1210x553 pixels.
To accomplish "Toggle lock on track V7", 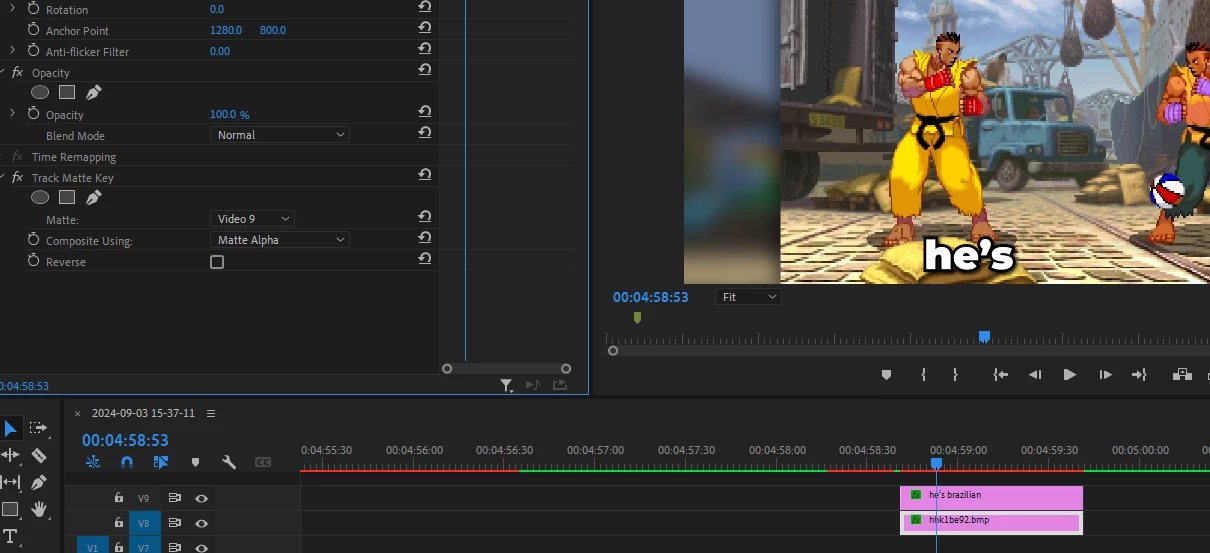I will pyautogui.click(x=118, y=547).
